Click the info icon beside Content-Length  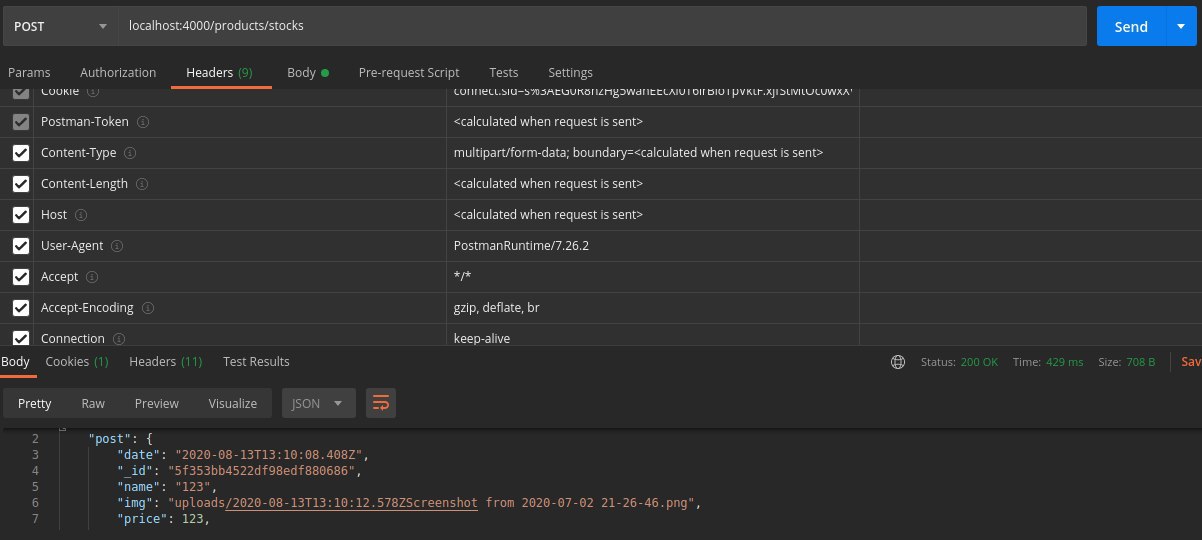[142, 184]
